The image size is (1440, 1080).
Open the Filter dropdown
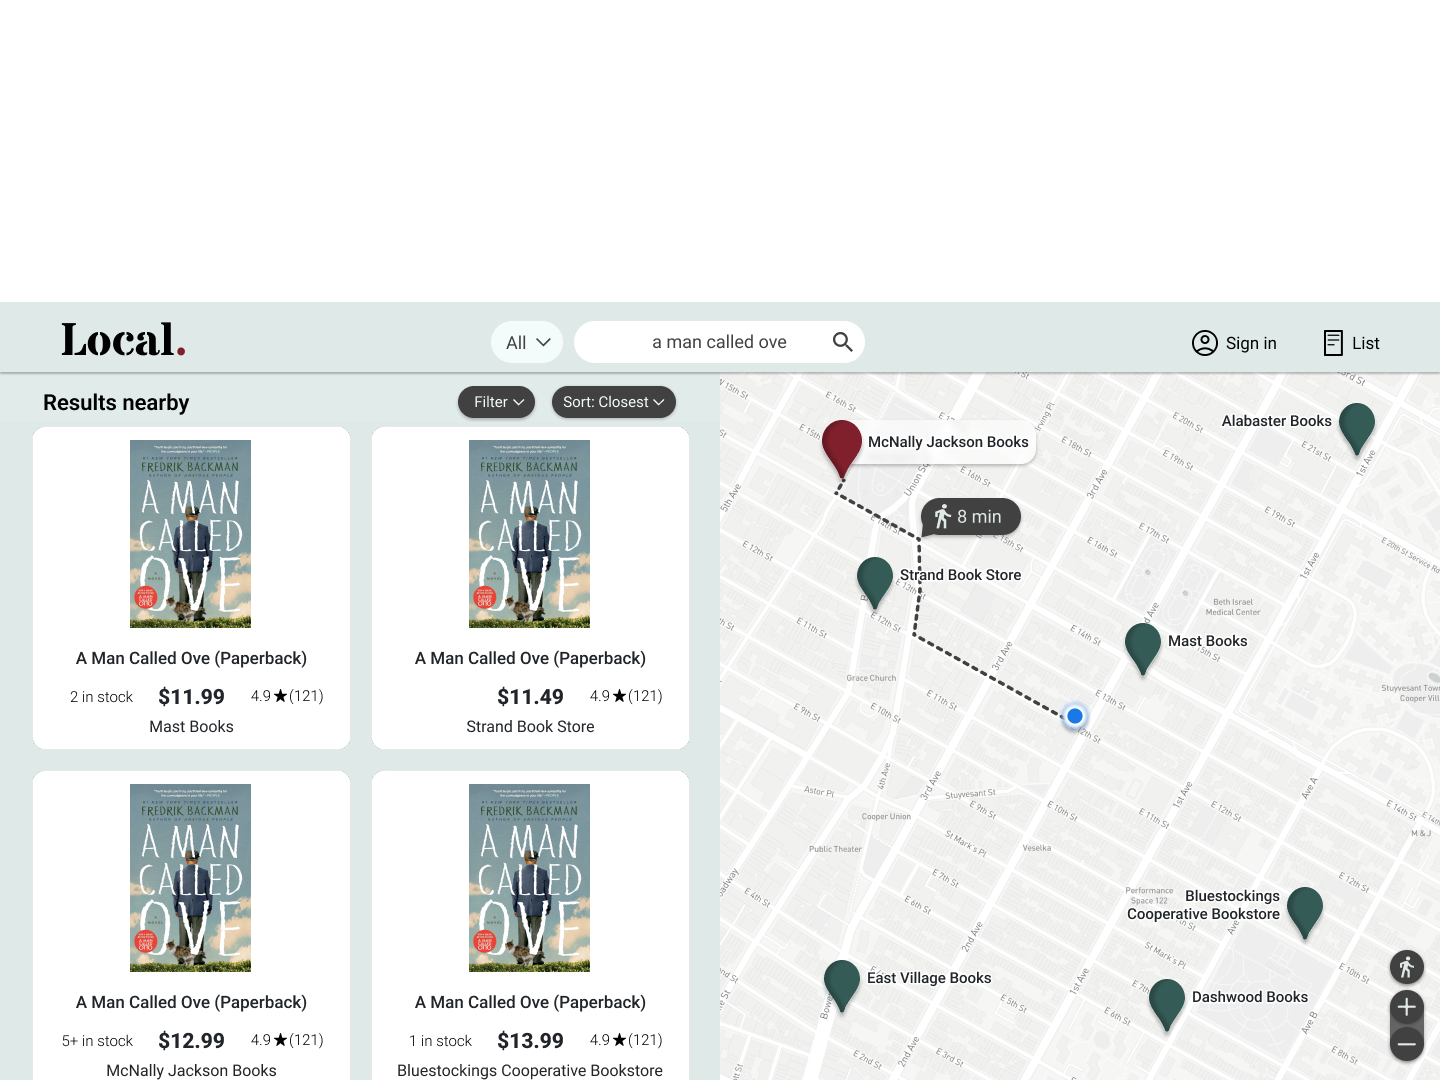pyautogui.click(x=496, y=402)
